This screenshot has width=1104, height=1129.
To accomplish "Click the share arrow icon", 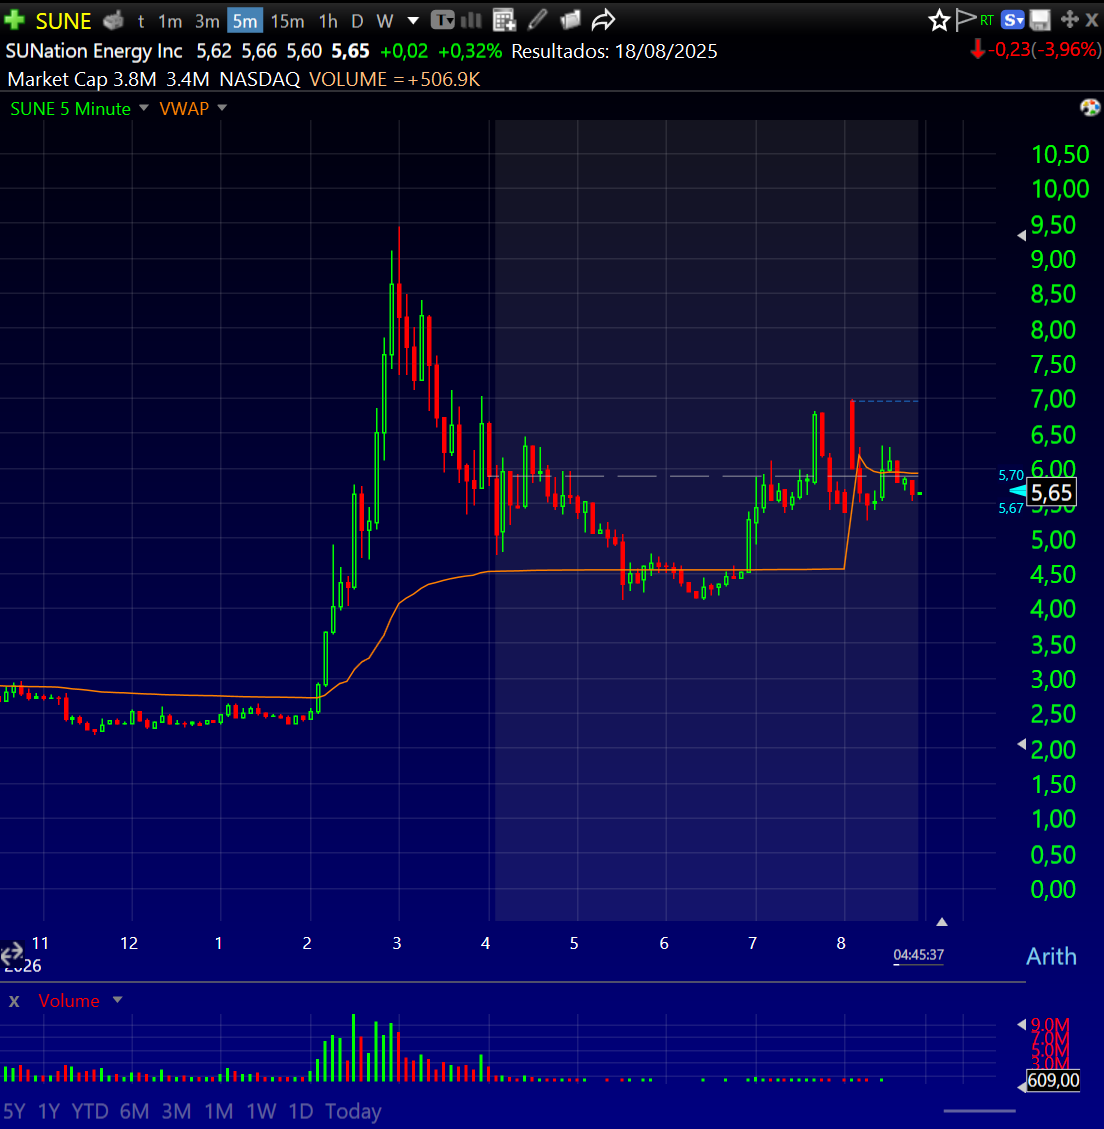I will point(603,20).
